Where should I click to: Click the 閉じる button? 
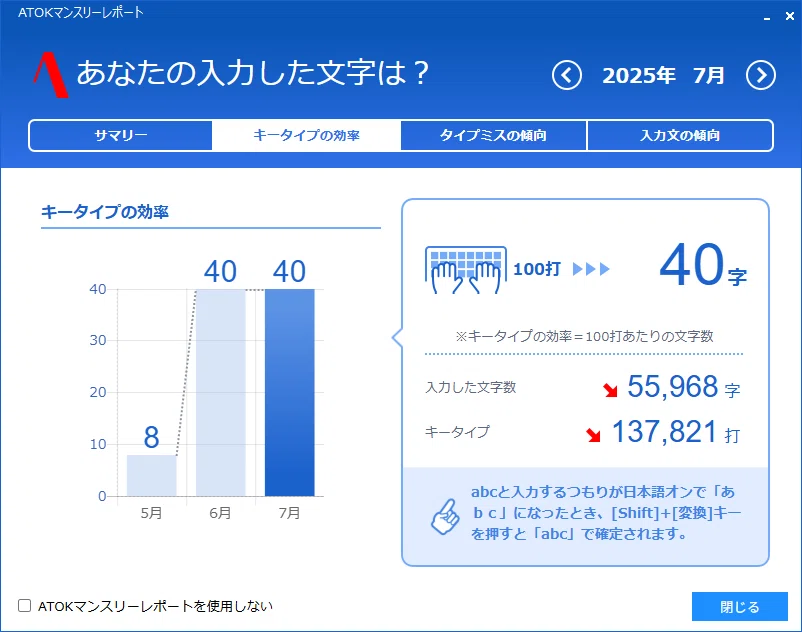[x=740, y=607]
